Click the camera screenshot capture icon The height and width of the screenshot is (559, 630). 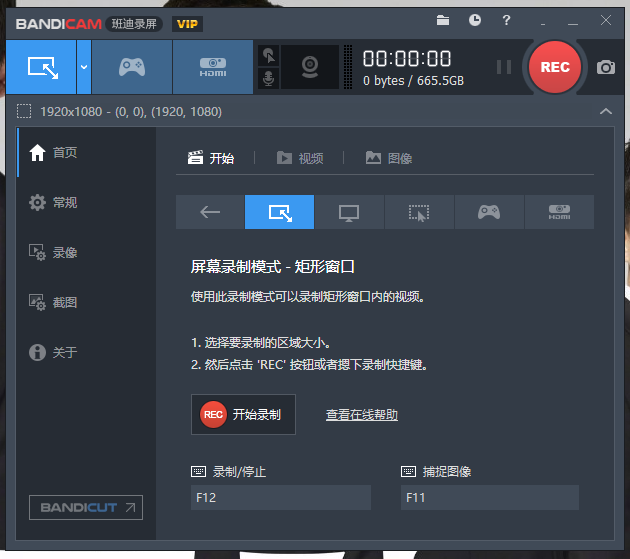(x=605, y=67)
